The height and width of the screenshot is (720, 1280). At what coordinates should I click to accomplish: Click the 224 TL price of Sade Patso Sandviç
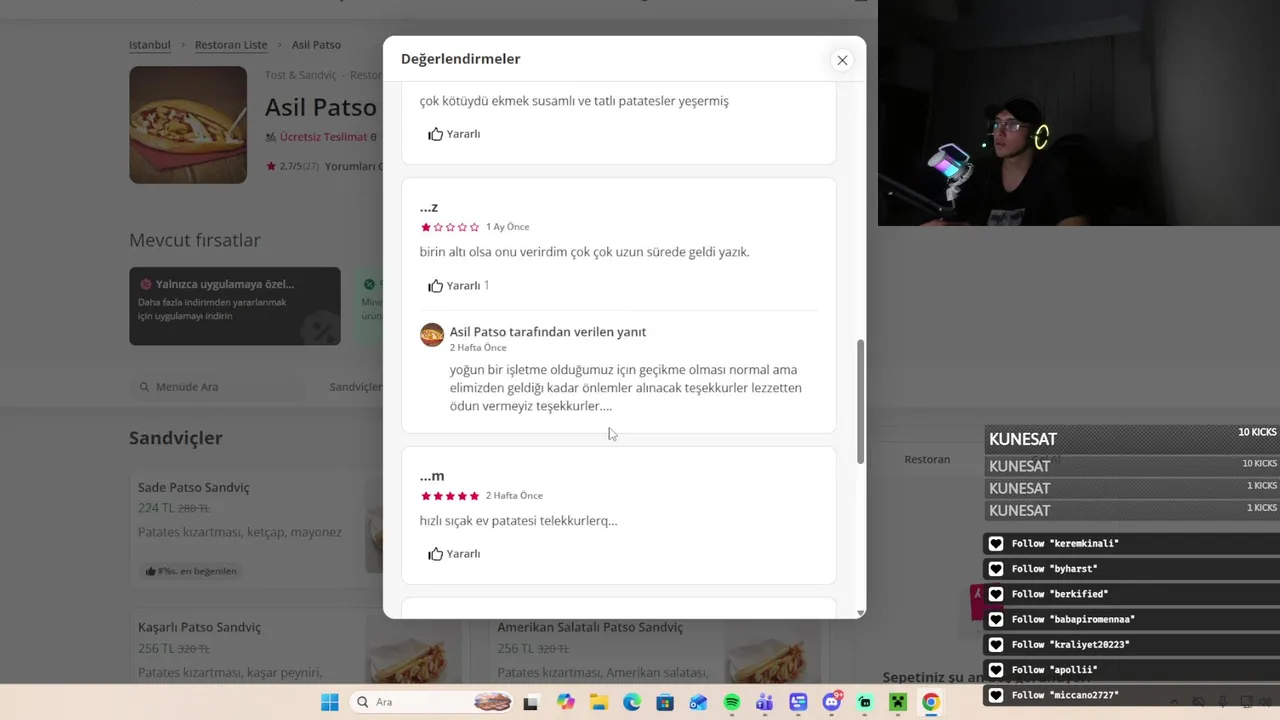[x=156, y=508]
